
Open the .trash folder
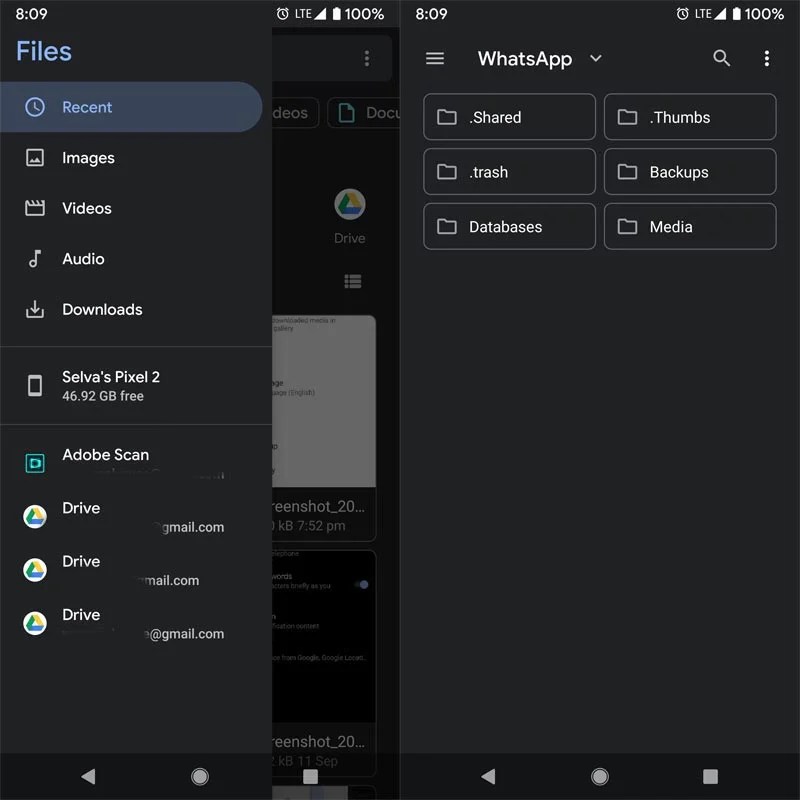click(x=509, y=171)
